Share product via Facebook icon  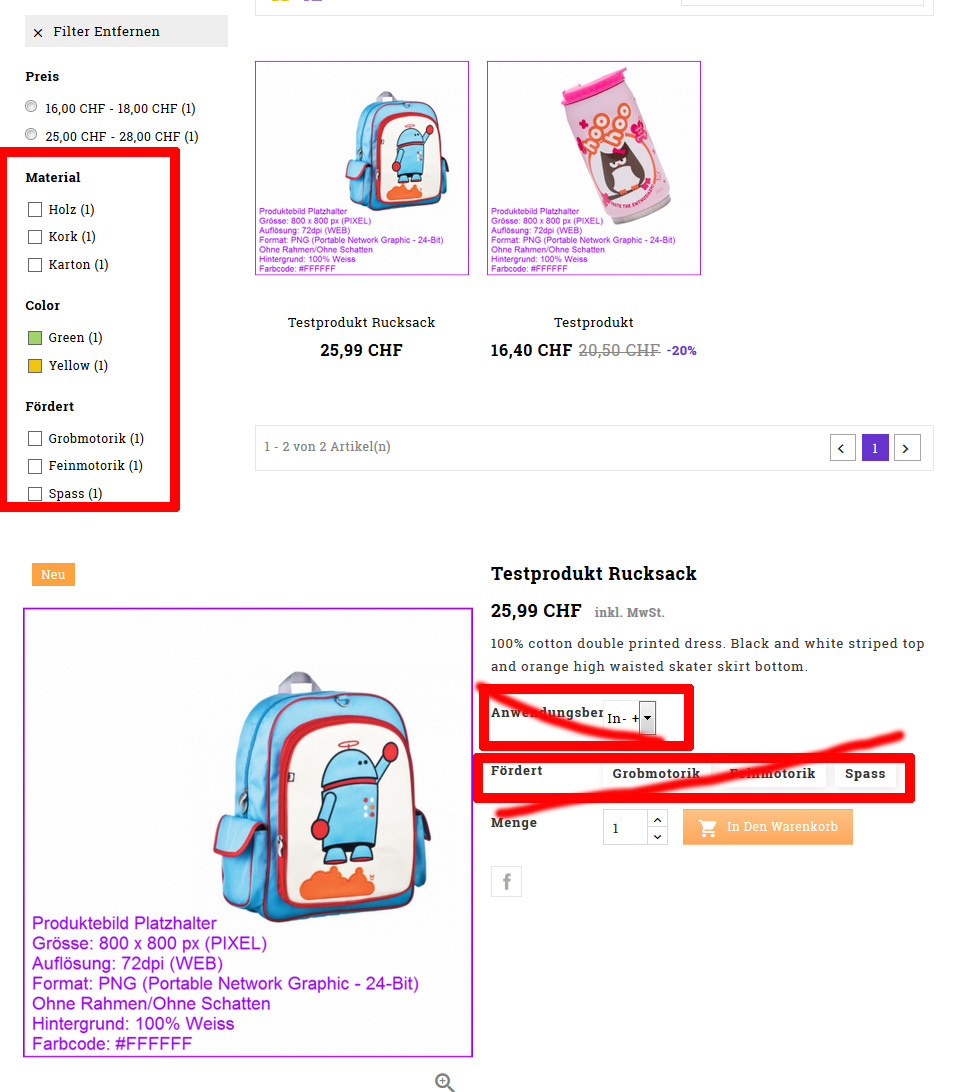pyautogui.click(x=506, y=882)
